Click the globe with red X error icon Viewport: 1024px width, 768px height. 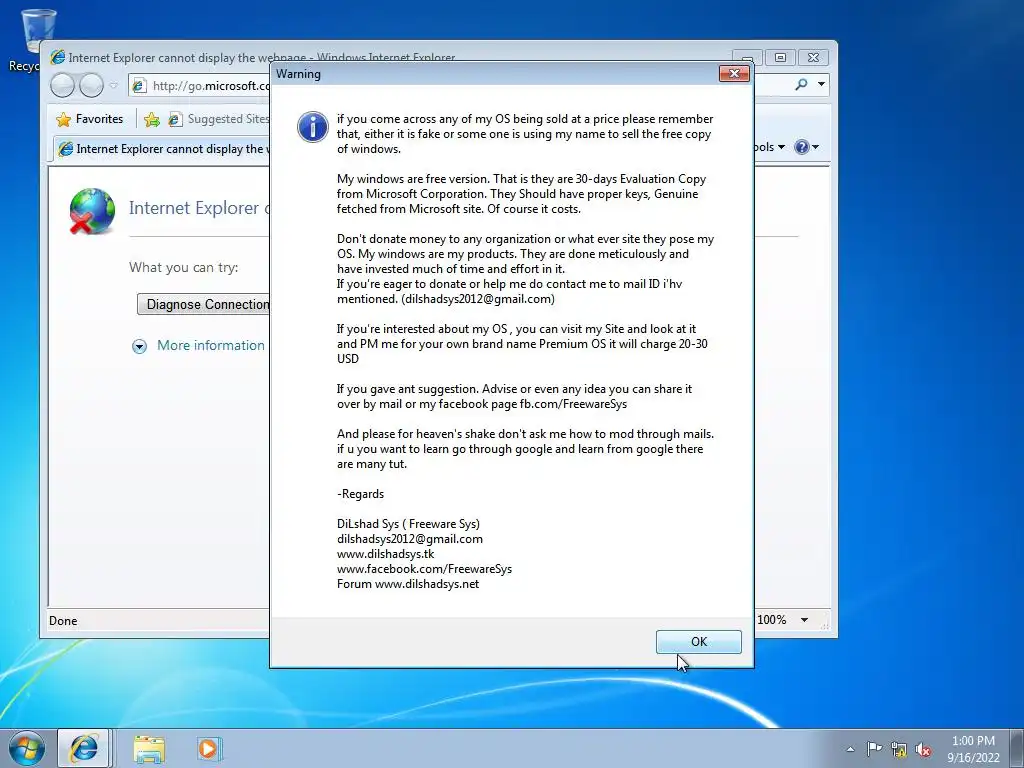[x=92, y=211]
